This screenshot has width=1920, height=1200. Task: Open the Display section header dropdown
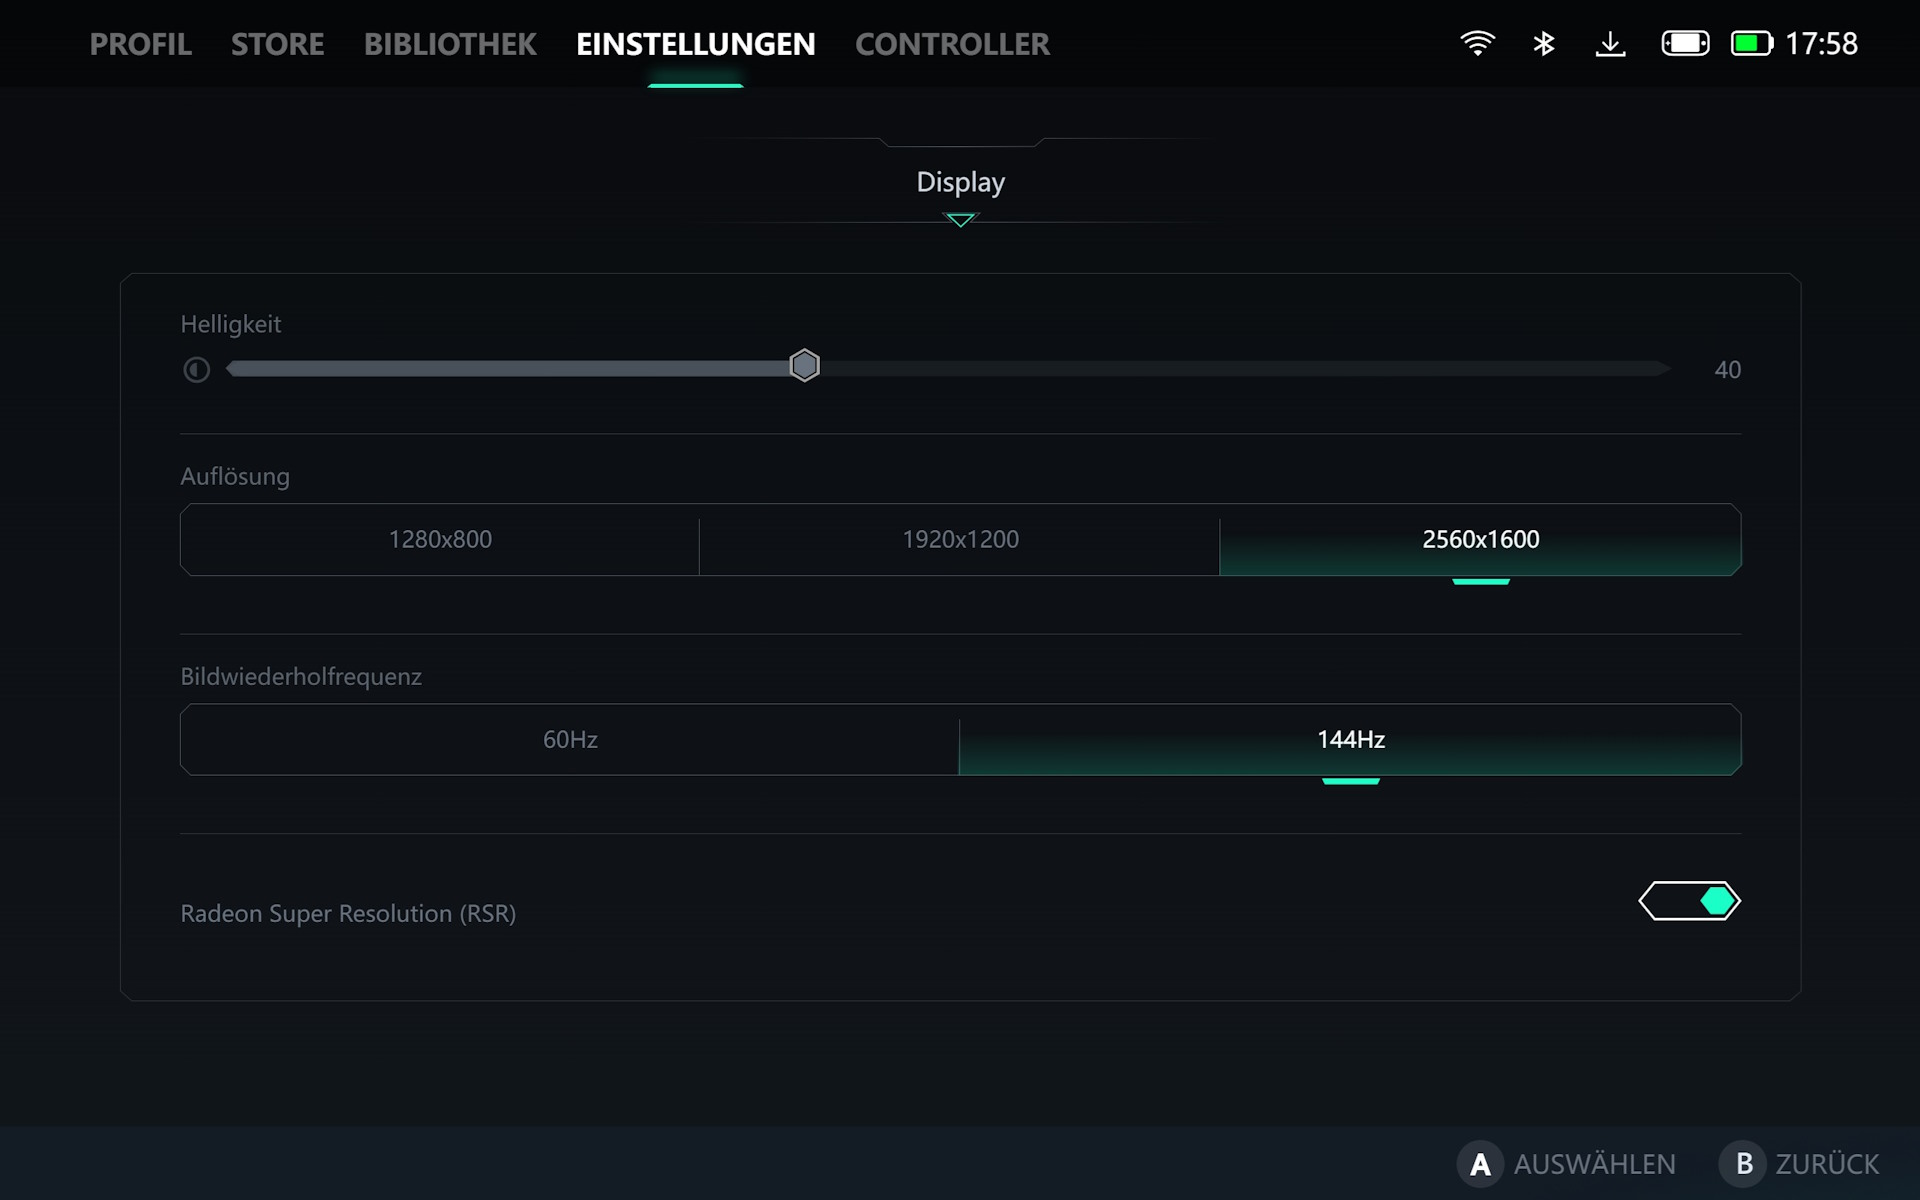960,182
